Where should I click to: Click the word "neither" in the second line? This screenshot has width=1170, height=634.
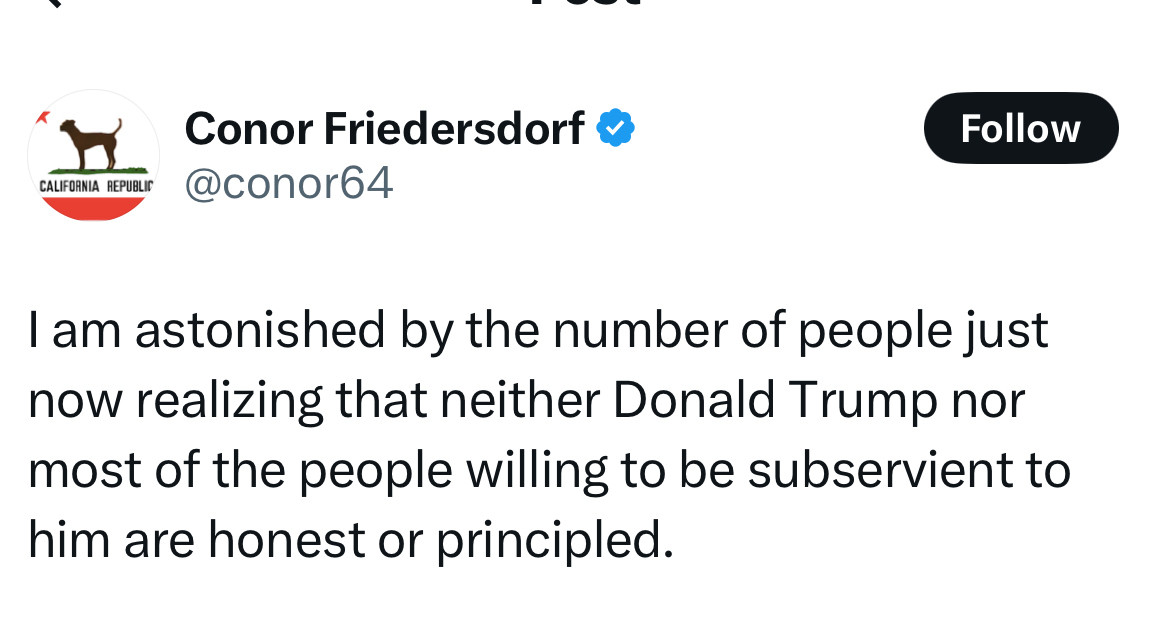click(x=520, y=400)
